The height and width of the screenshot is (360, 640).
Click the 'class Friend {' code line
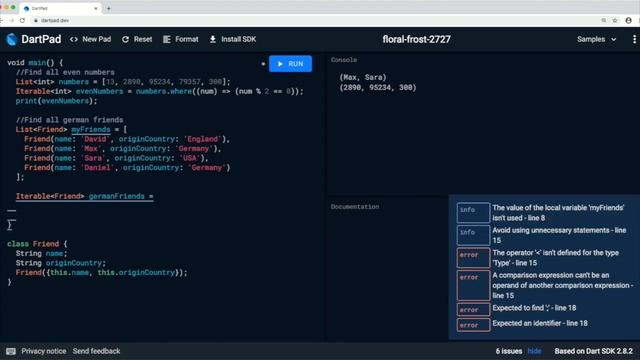[x=37, y=244]
